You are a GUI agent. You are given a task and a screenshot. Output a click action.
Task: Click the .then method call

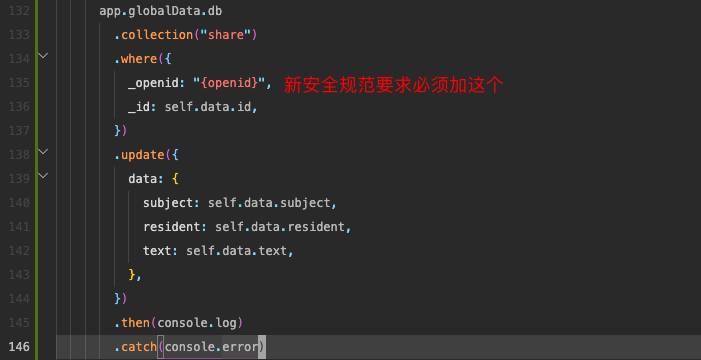coord(132,322)
